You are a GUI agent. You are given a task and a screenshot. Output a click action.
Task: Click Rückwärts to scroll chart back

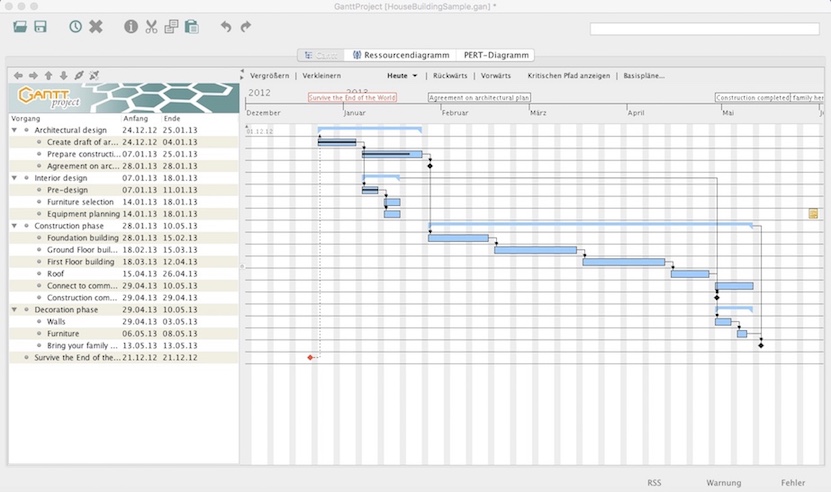[450, 76]
